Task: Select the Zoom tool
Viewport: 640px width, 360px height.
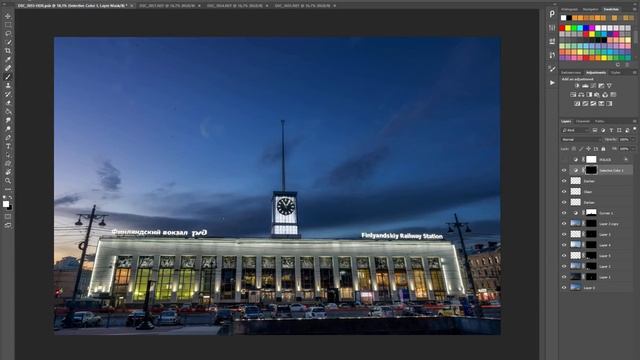Action: click(8, 180)
